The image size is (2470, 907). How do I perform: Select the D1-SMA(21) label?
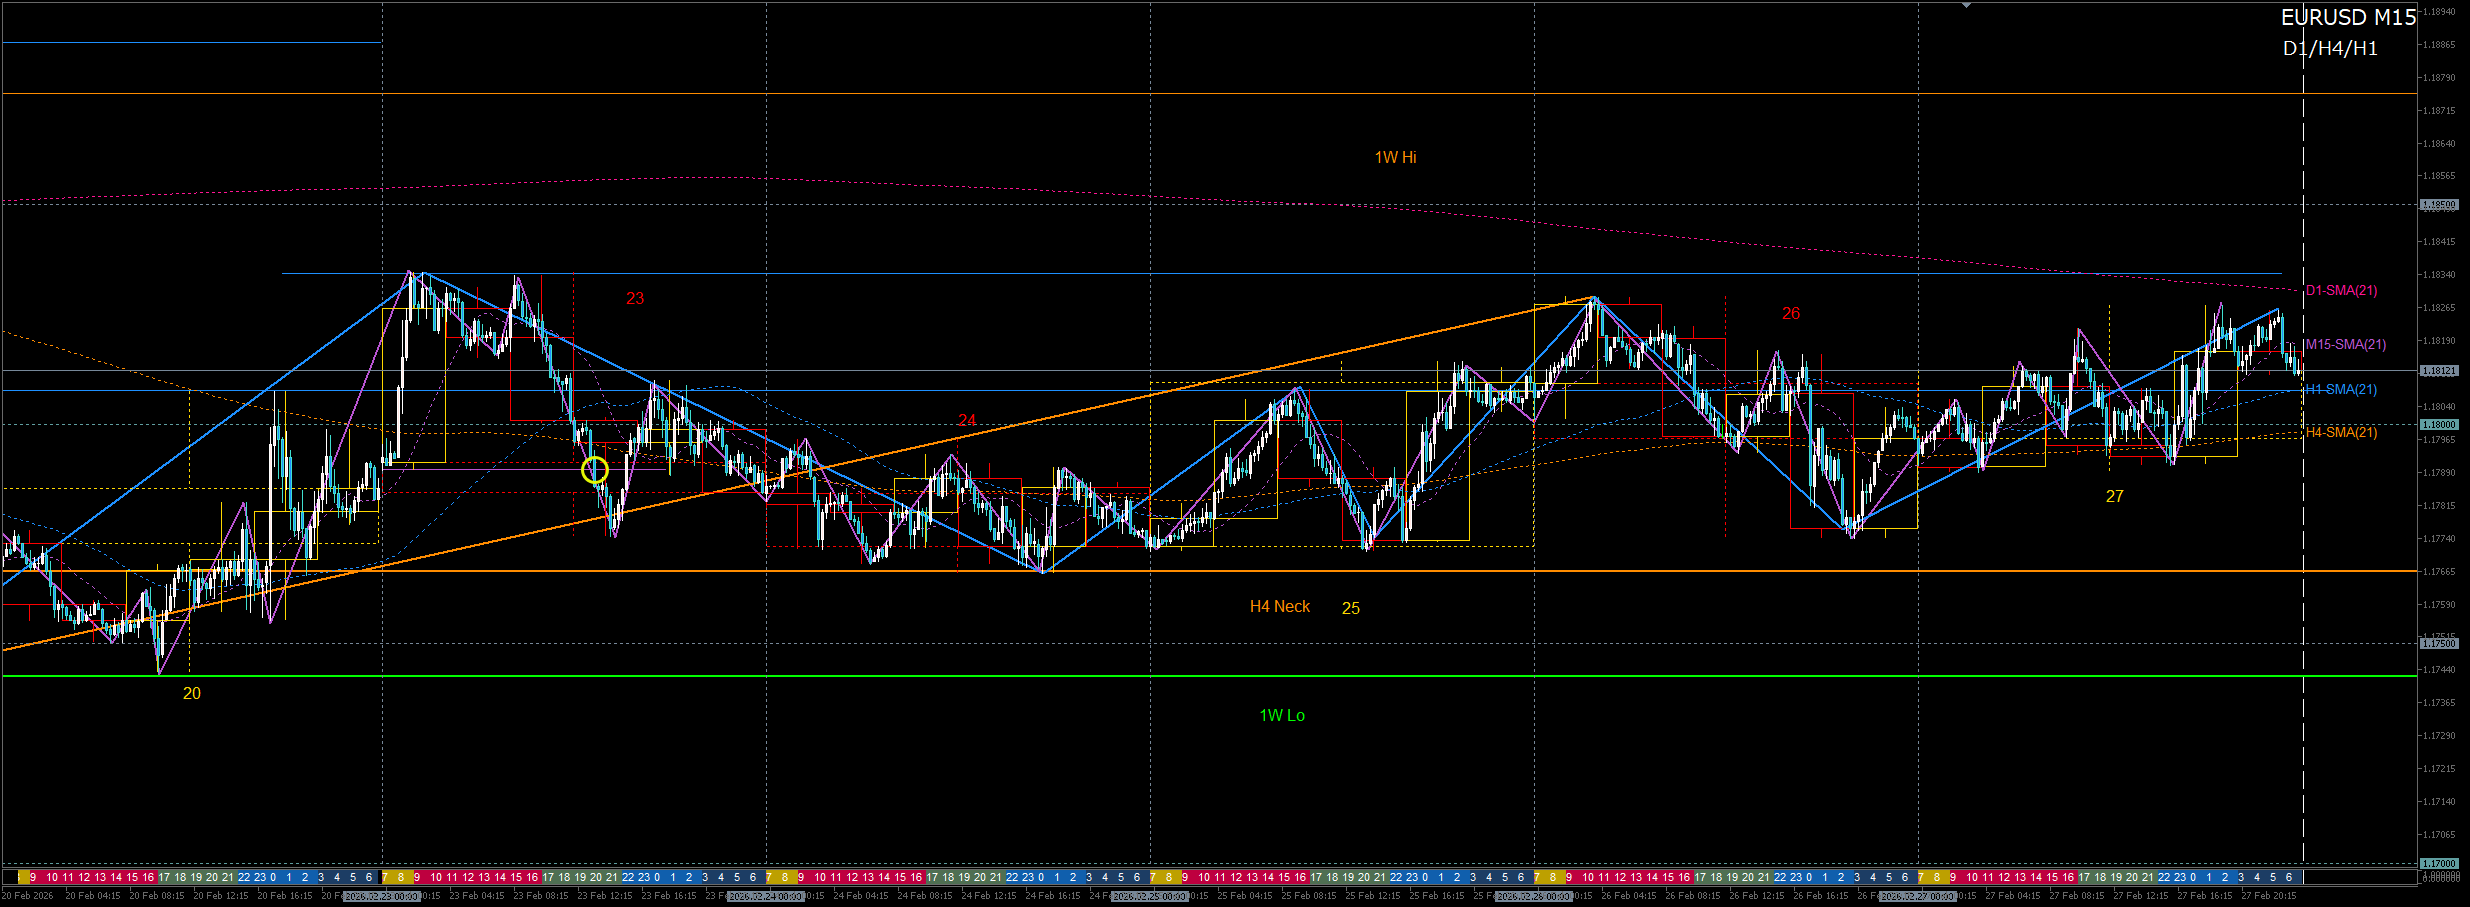(2341, 291)
